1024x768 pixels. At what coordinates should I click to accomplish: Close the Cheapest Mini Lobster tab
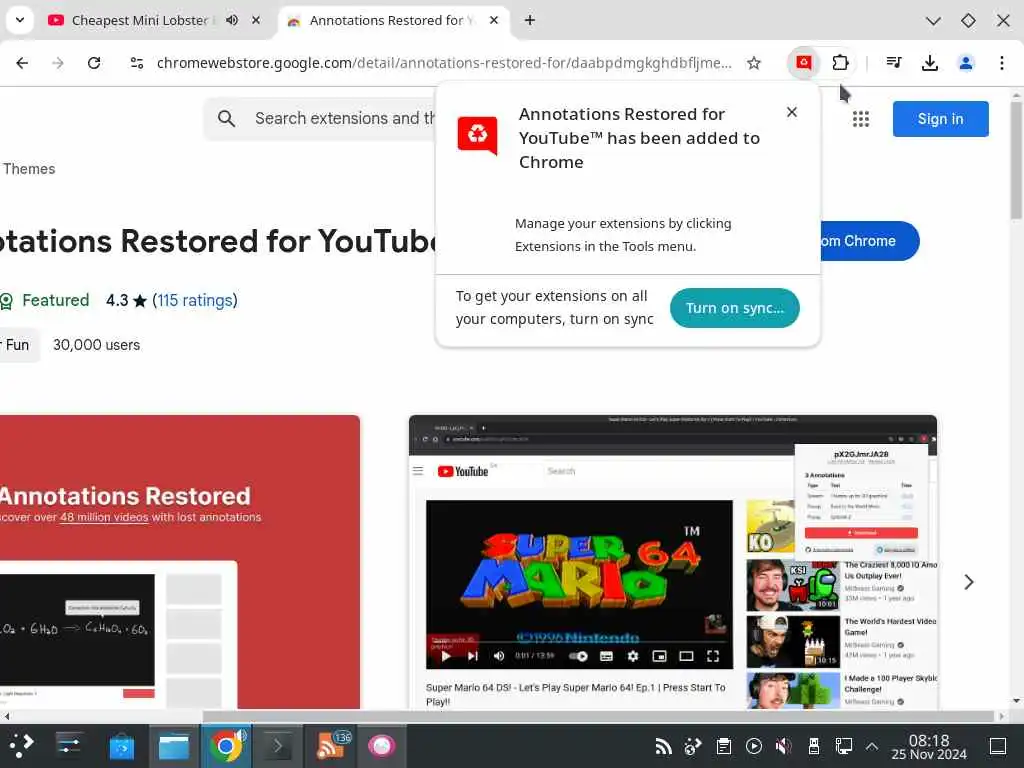(x=256, y=20)
